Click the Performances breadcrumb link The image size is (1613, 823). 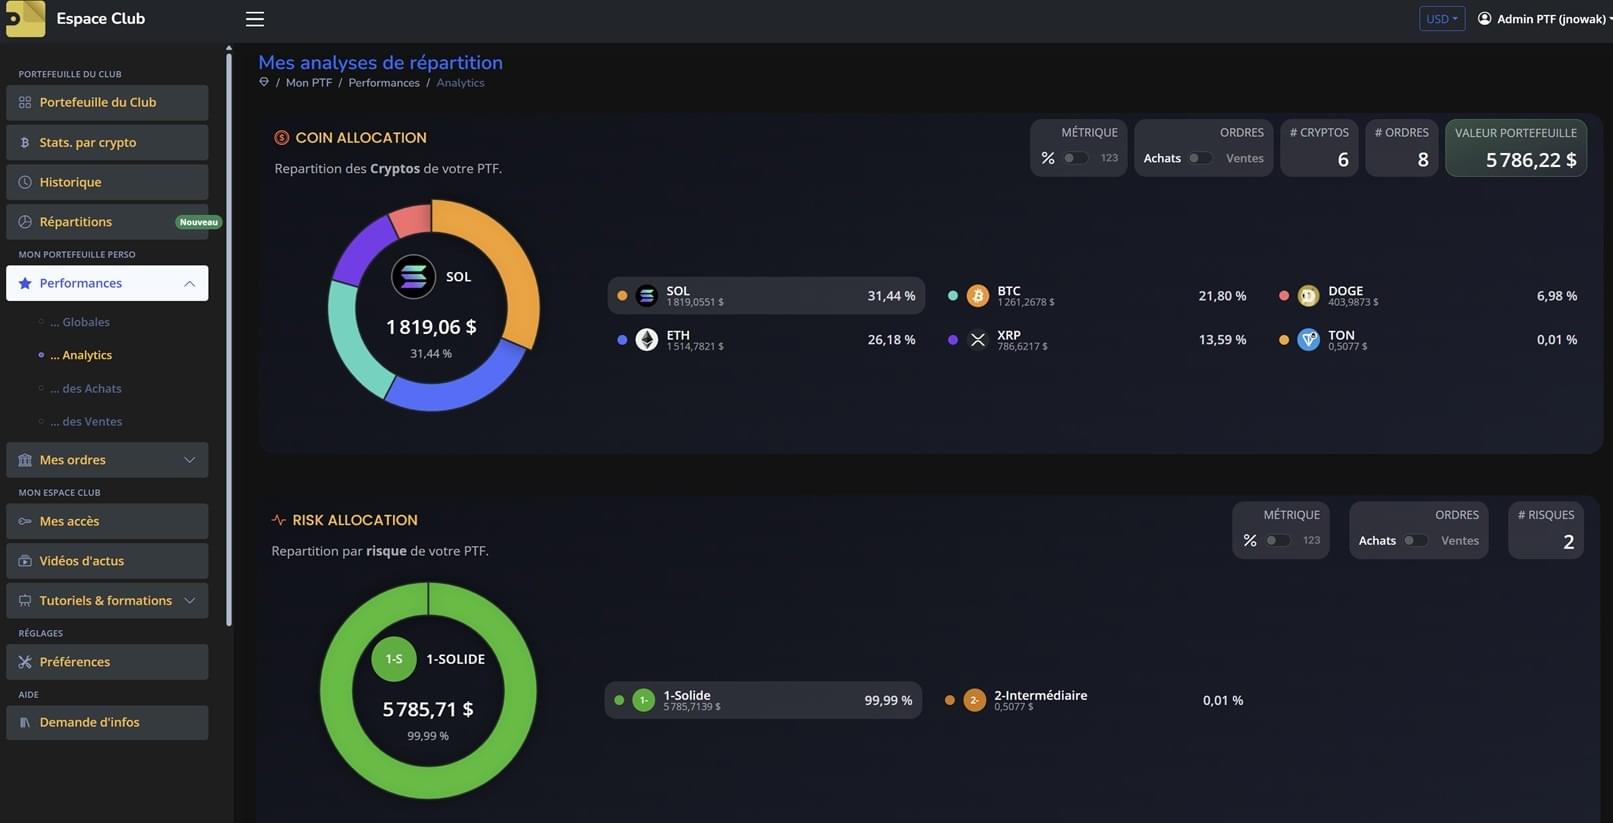[x=383, y=83]
